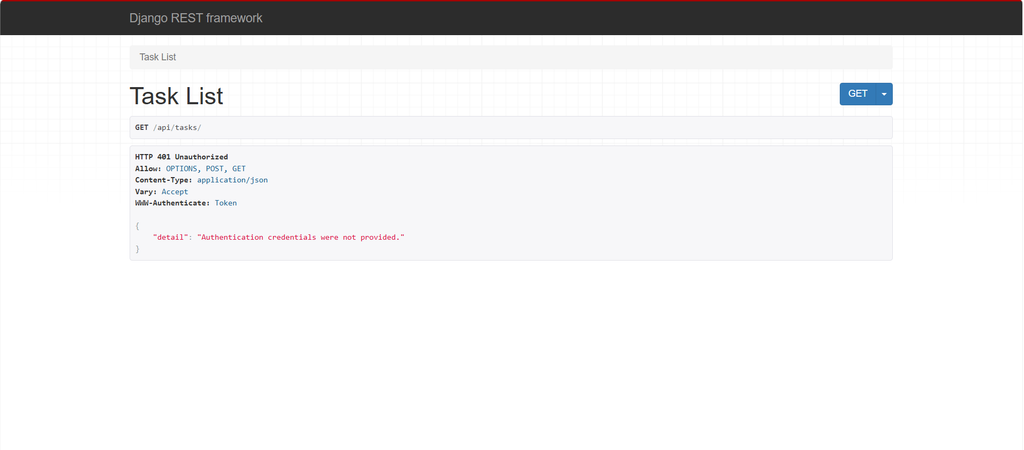Screen dimensions: 1024x450
Task: Select the HTTP 401 Unauthorized status line
Action: [182, 157]
